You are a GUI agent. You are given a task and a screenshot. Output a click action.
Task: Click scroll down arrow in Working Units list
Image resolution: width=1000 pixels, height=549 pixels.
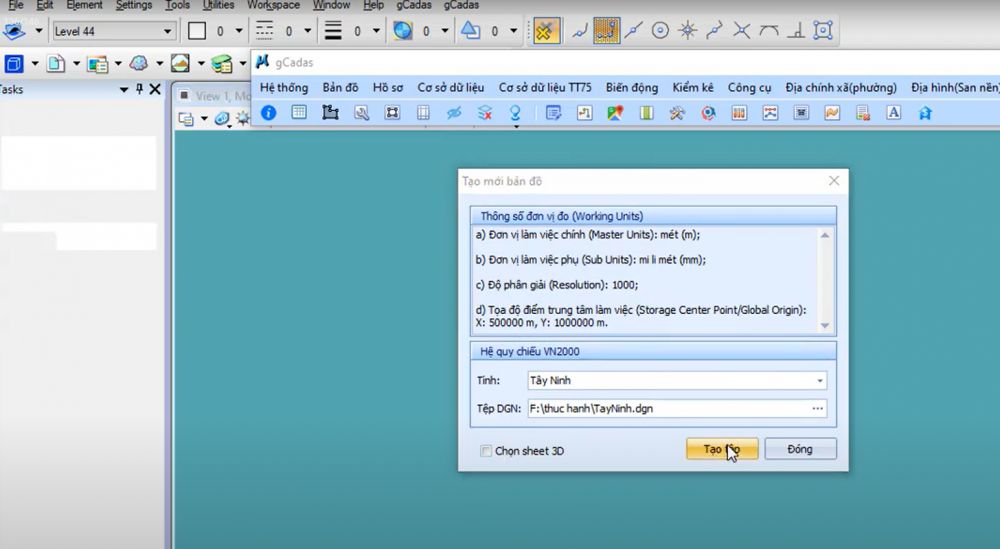coord(825,326)
